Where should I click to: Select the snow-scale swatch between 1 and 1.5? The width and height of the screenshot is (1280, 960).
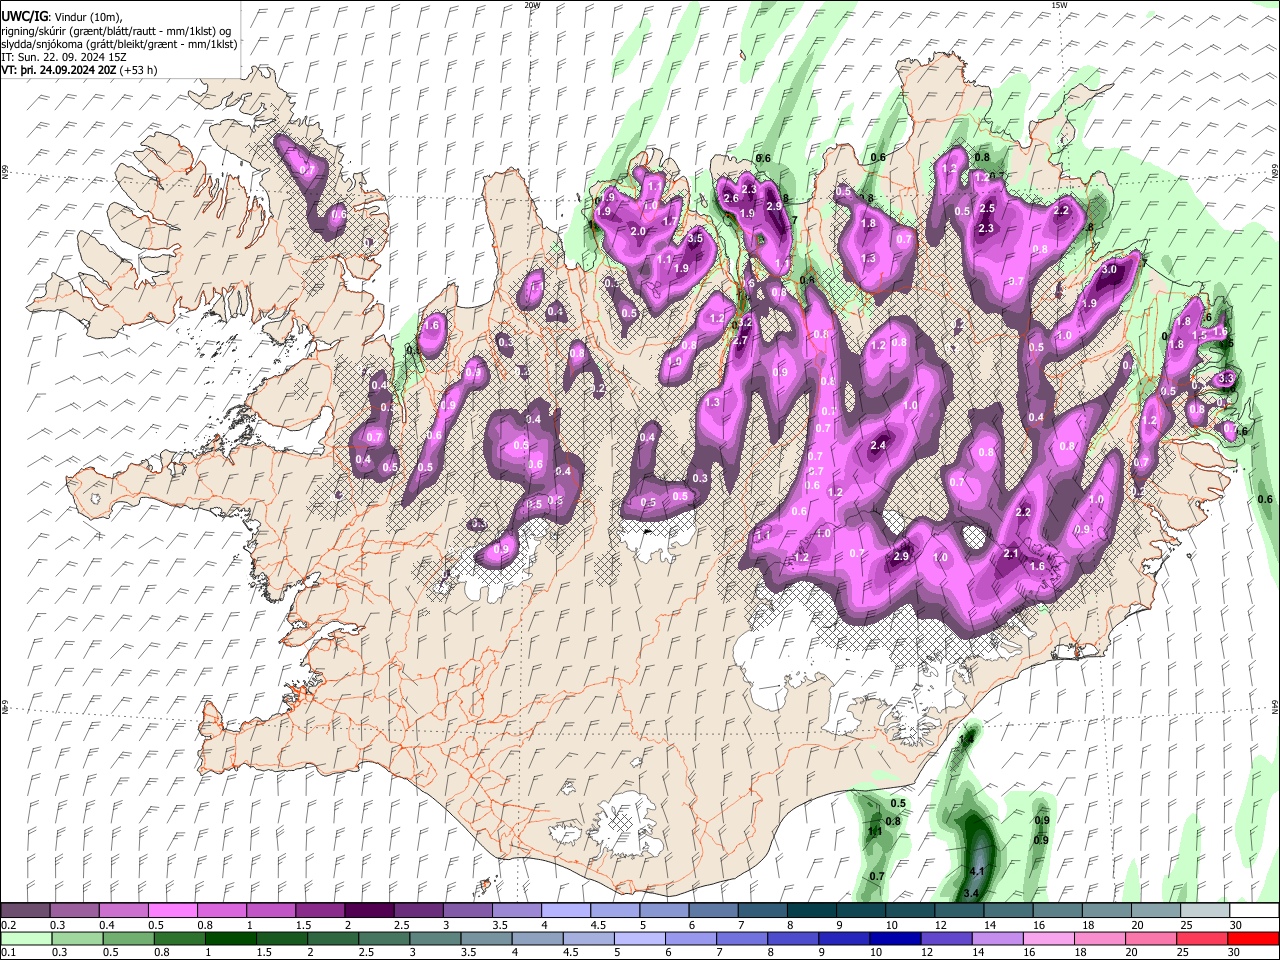tap(271, 911)
